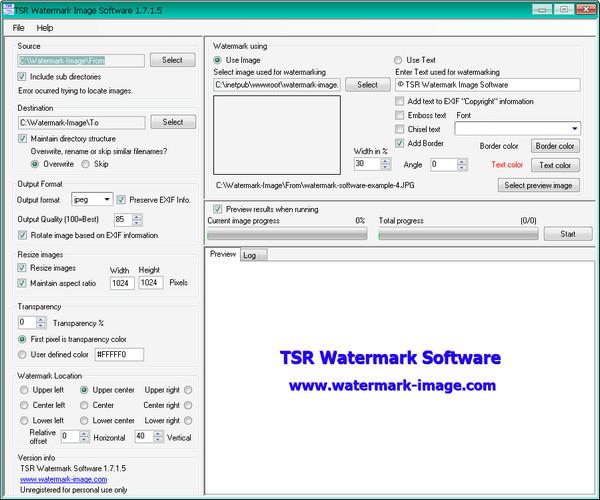This screenshot has height=500, width=600.
Task: Toggle Preview results when running checkbox
Action: 217,209
